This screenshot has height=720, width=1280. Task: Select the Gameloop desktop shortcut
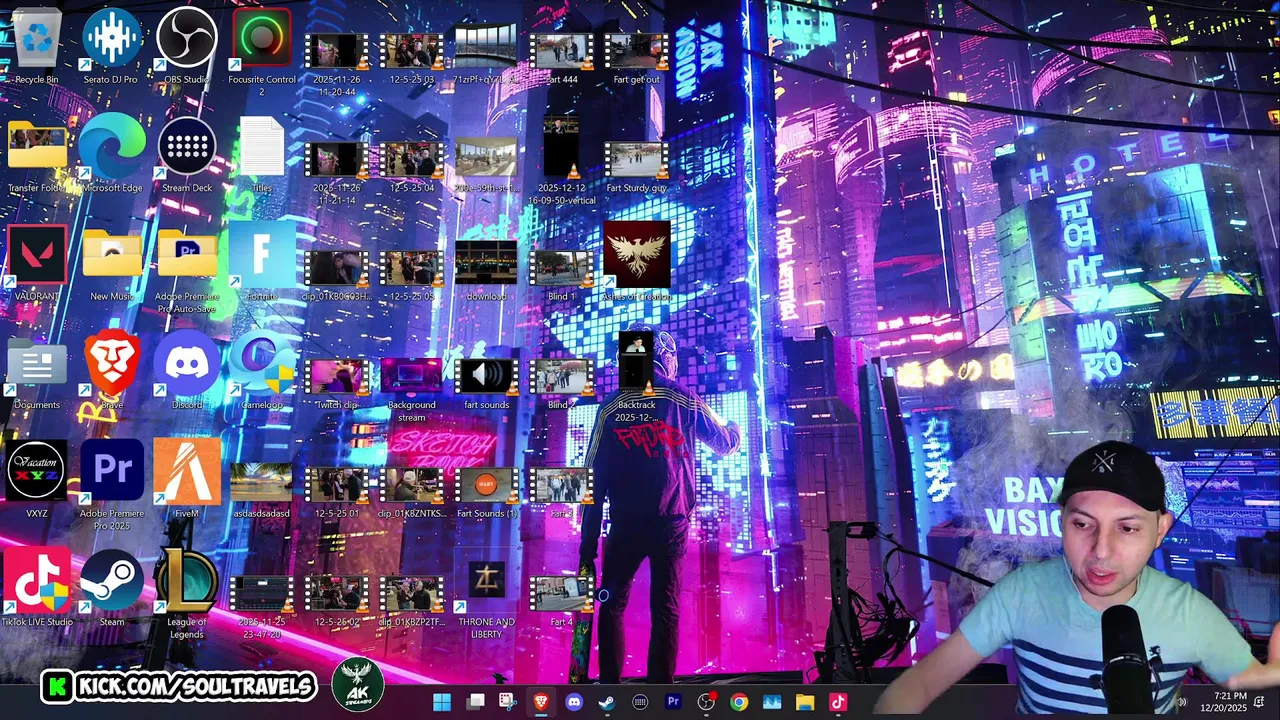pos(261,372)
